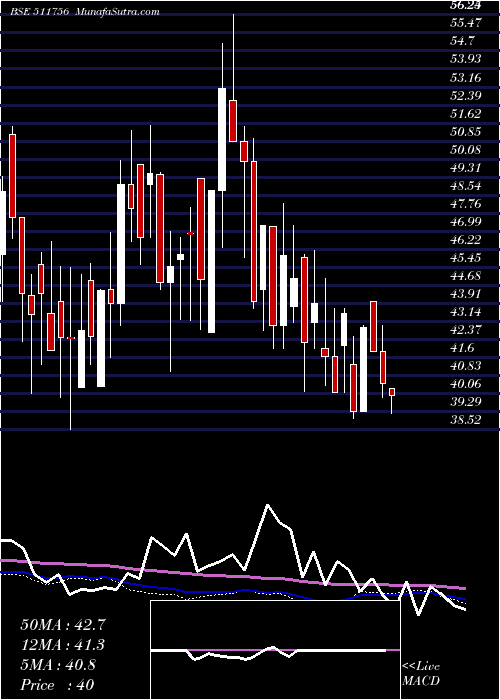This screenshot has height=700, width=500.
Task: Click the 48.54 price axis label
Action: click(x=466, y=185)
